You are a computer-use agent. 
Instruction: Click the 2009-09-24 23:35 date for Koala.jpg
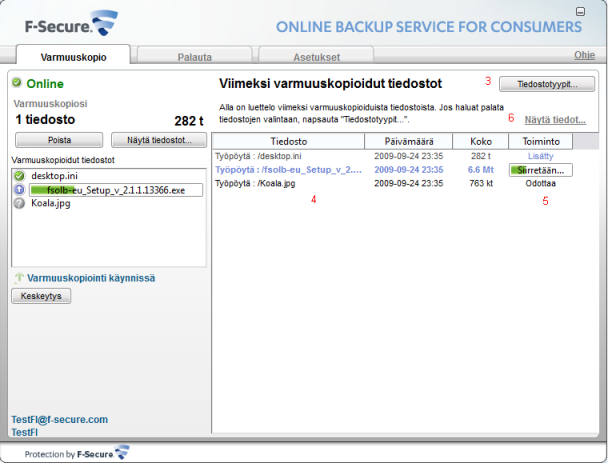click(409, 183)
